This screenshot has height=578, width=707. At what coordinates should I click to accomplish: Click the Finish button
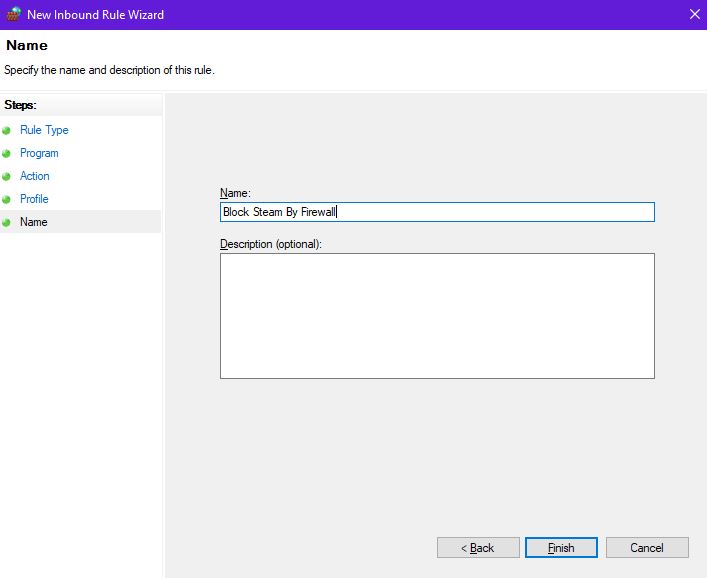point(561,547)
